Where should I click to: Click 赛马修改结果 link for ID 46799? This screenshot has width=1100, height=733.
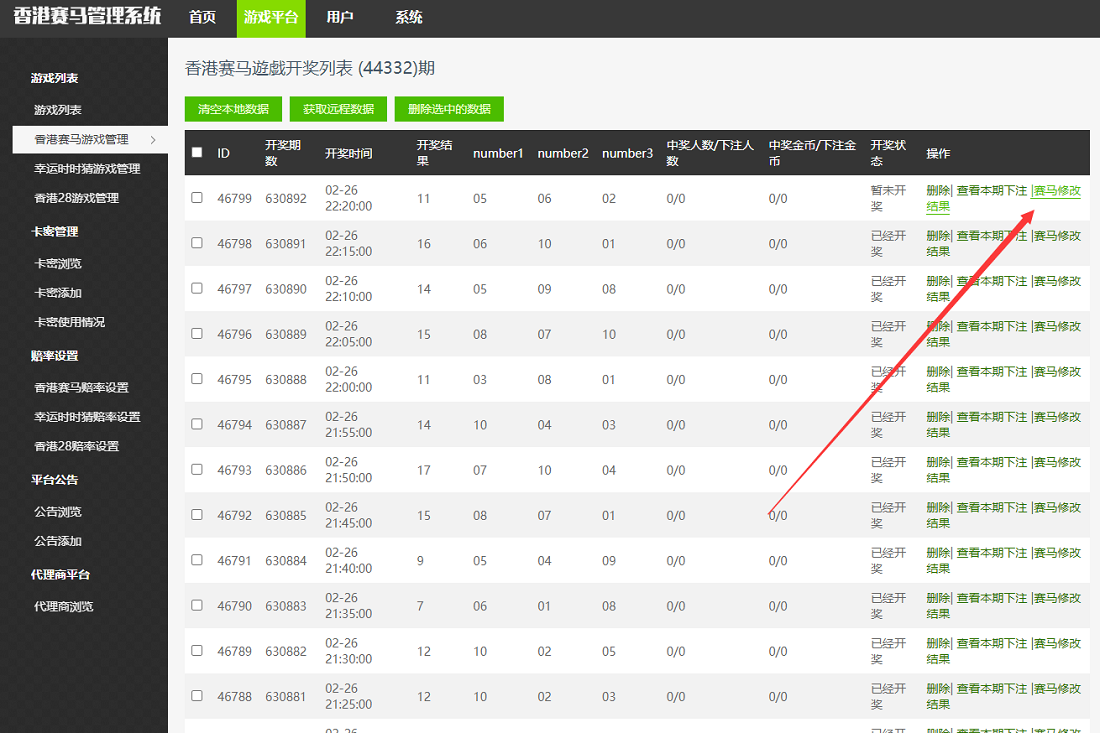[1056, 191]
